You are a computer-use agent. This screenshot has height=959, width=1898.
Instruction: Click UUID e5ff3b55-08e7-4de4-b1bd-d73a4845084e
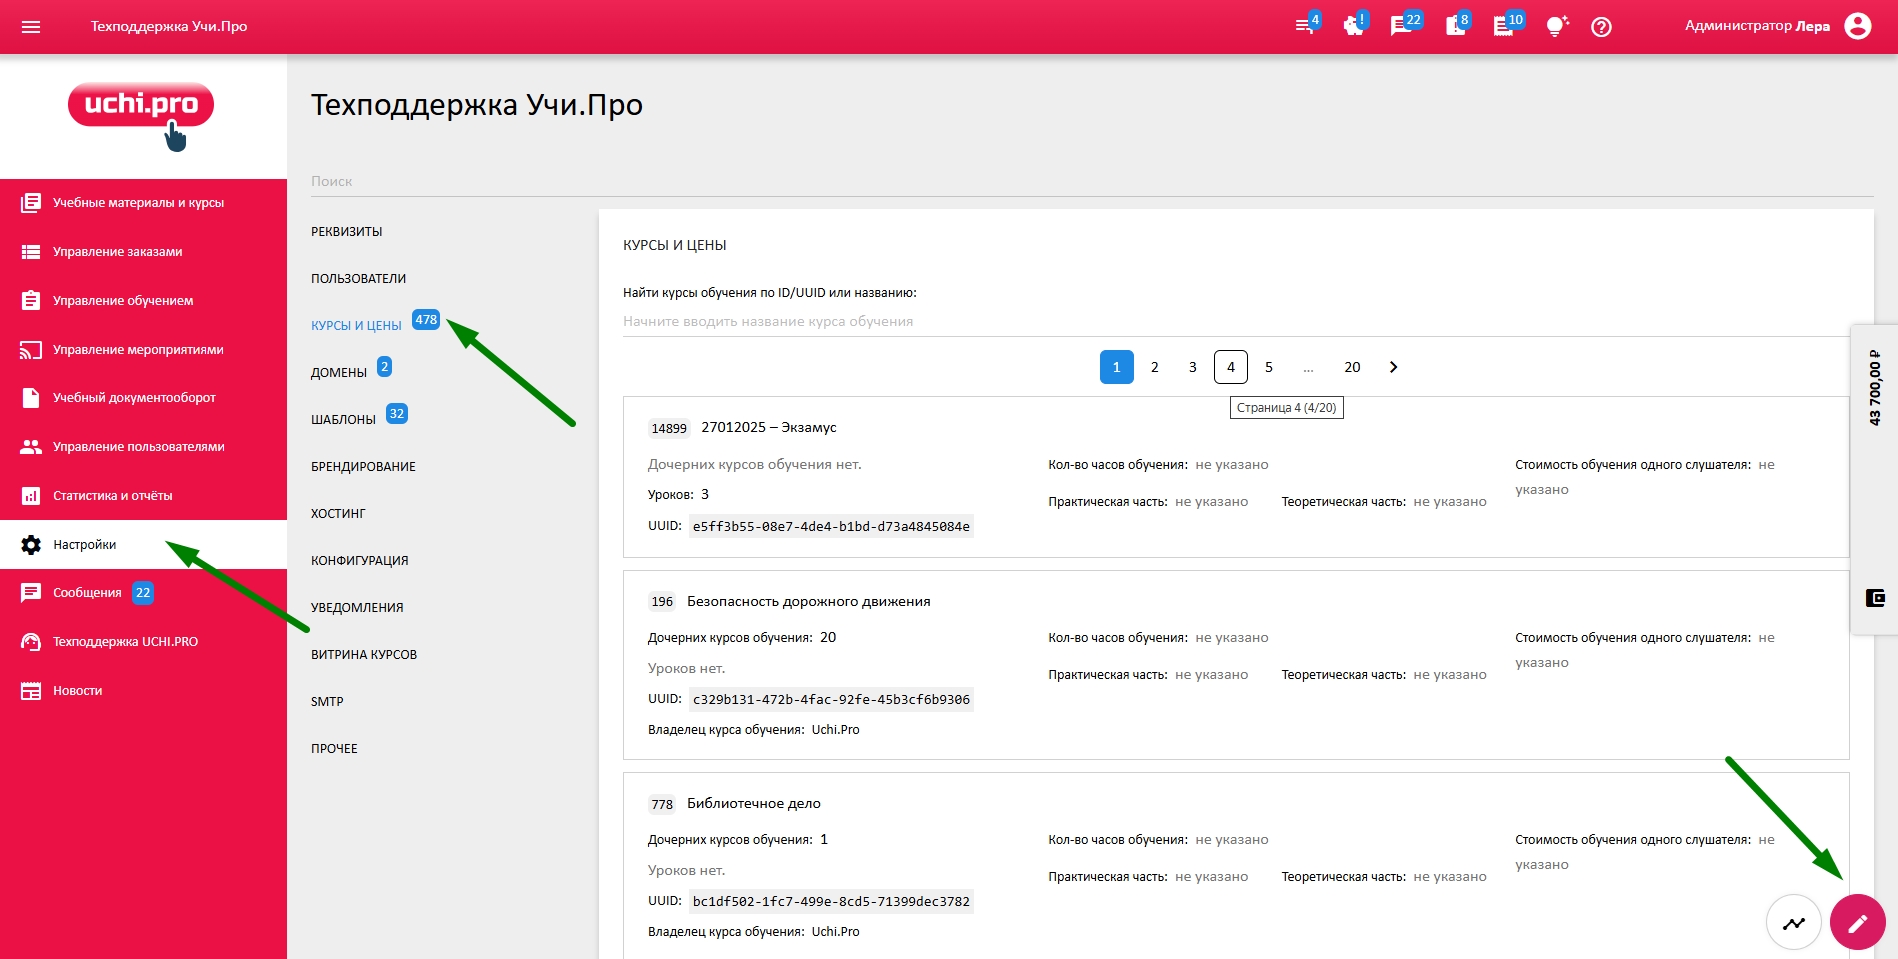coord(831,527)
